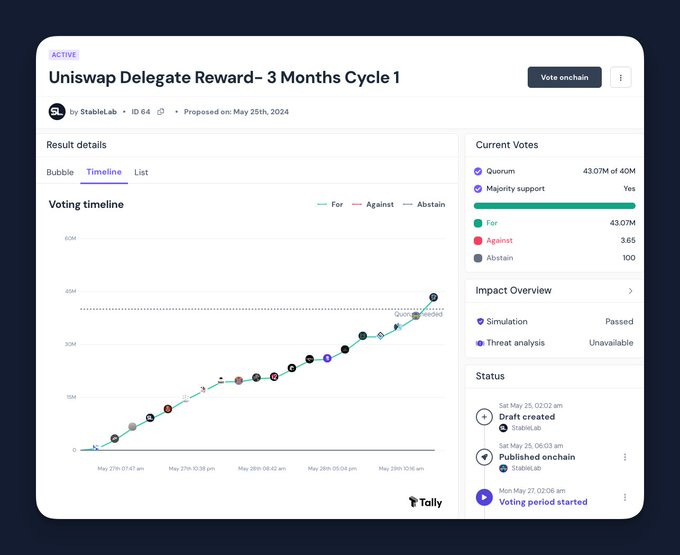Click the Against vote count 3.65
The width and height of the screenshot is (680, 555).
click(x=628, y=240)
